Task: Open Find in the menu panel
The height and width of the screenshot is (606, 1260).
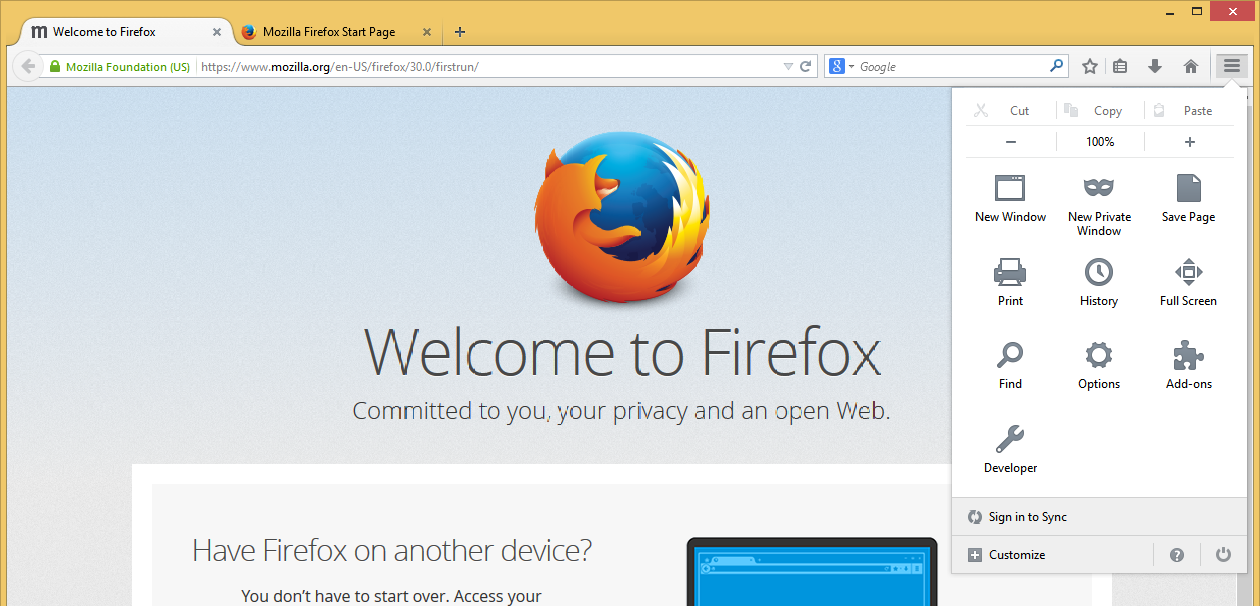Action: 1010,365
